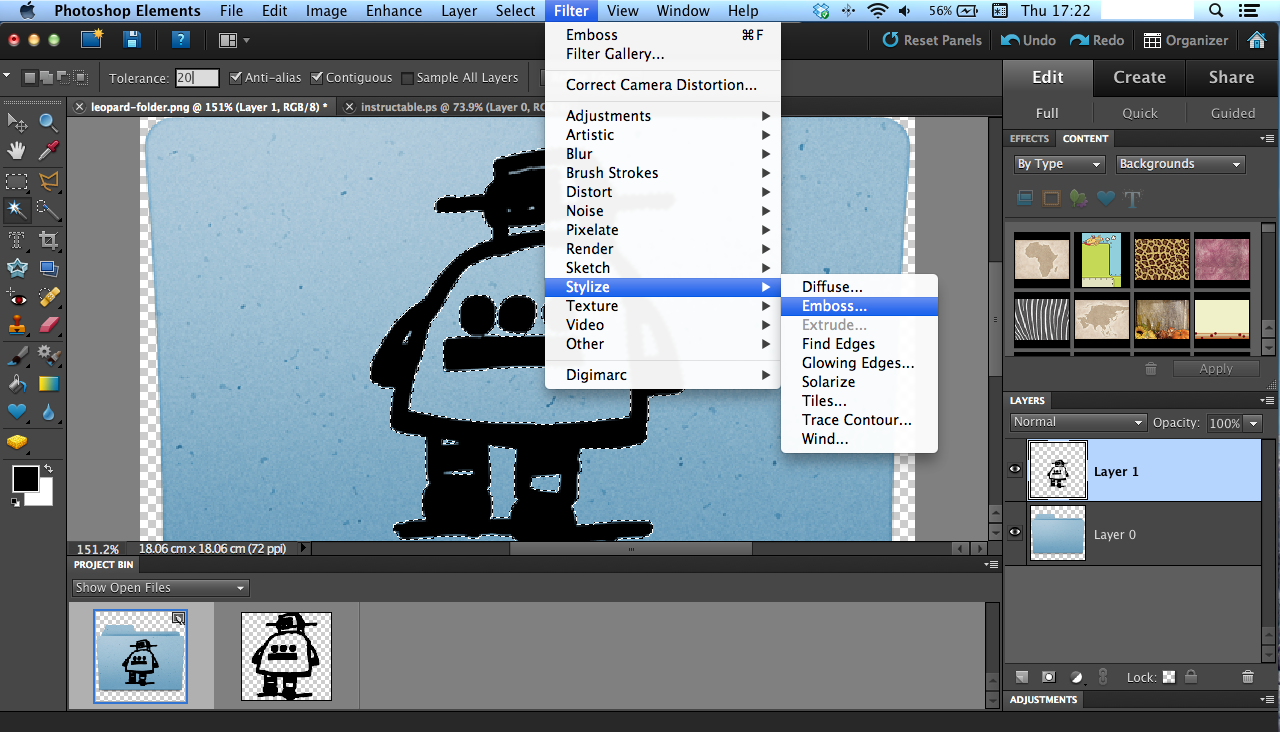Select the Paint Bucket tool

pos(17,383)
